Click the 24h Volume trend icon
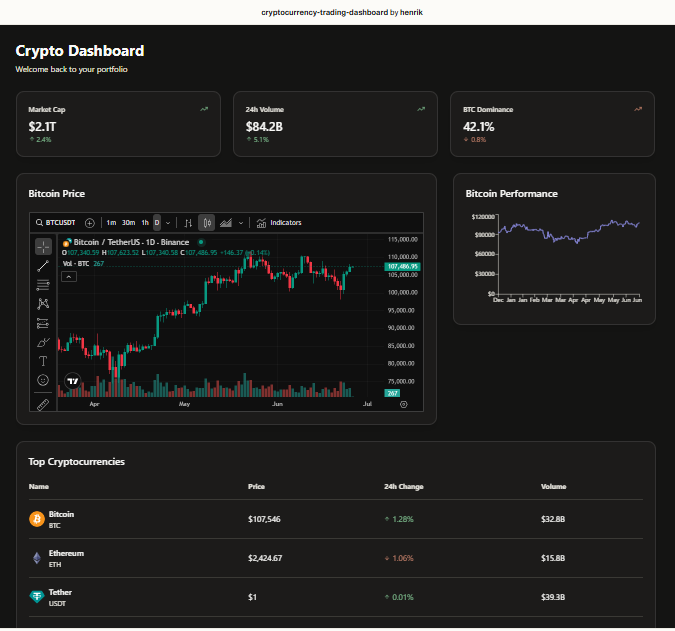Viewport: 675px width, 631px height. click(421, 109)
